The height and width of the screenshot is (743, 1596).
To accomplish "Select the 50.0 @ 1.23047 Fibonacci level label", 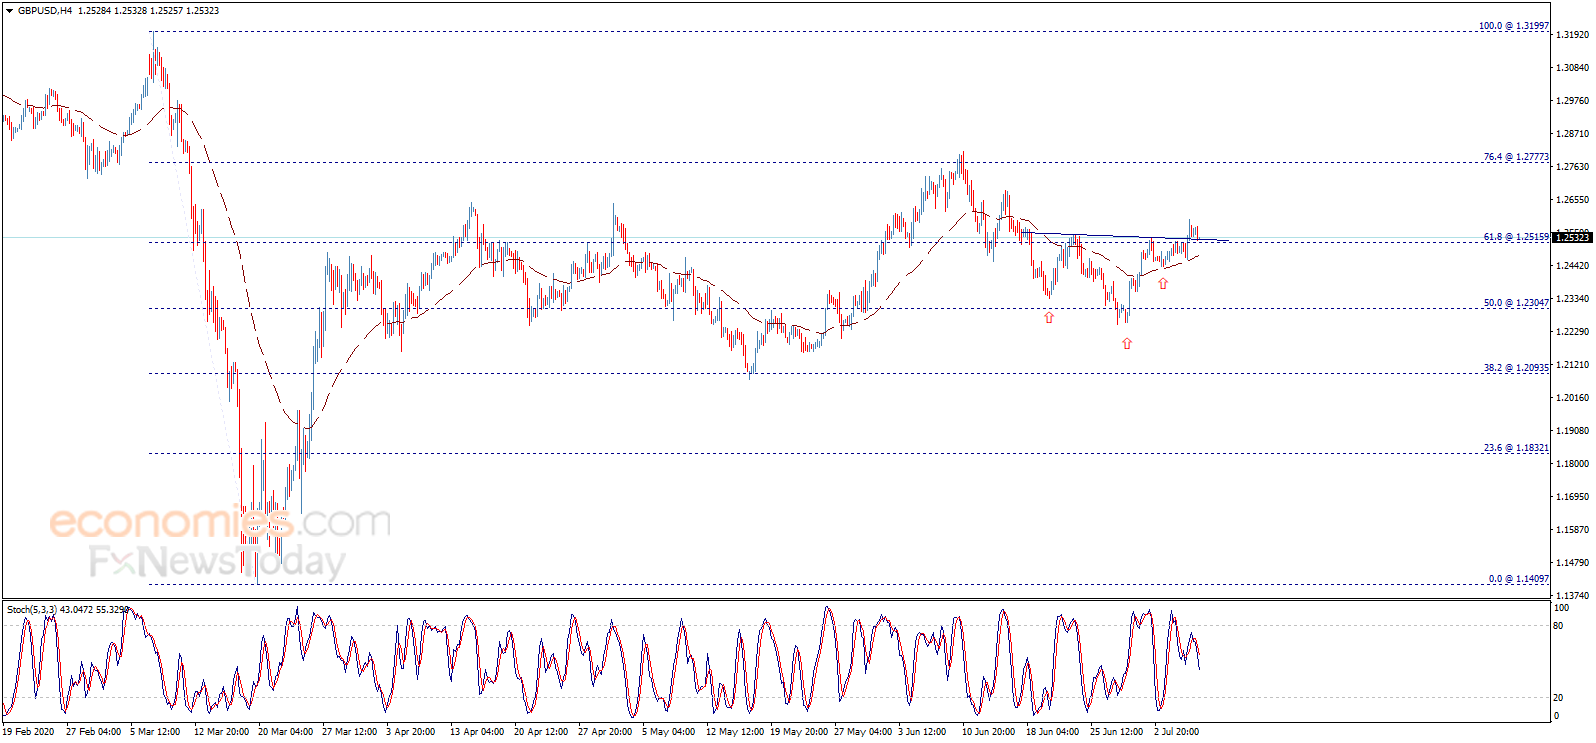I will tap(1516, 303).
